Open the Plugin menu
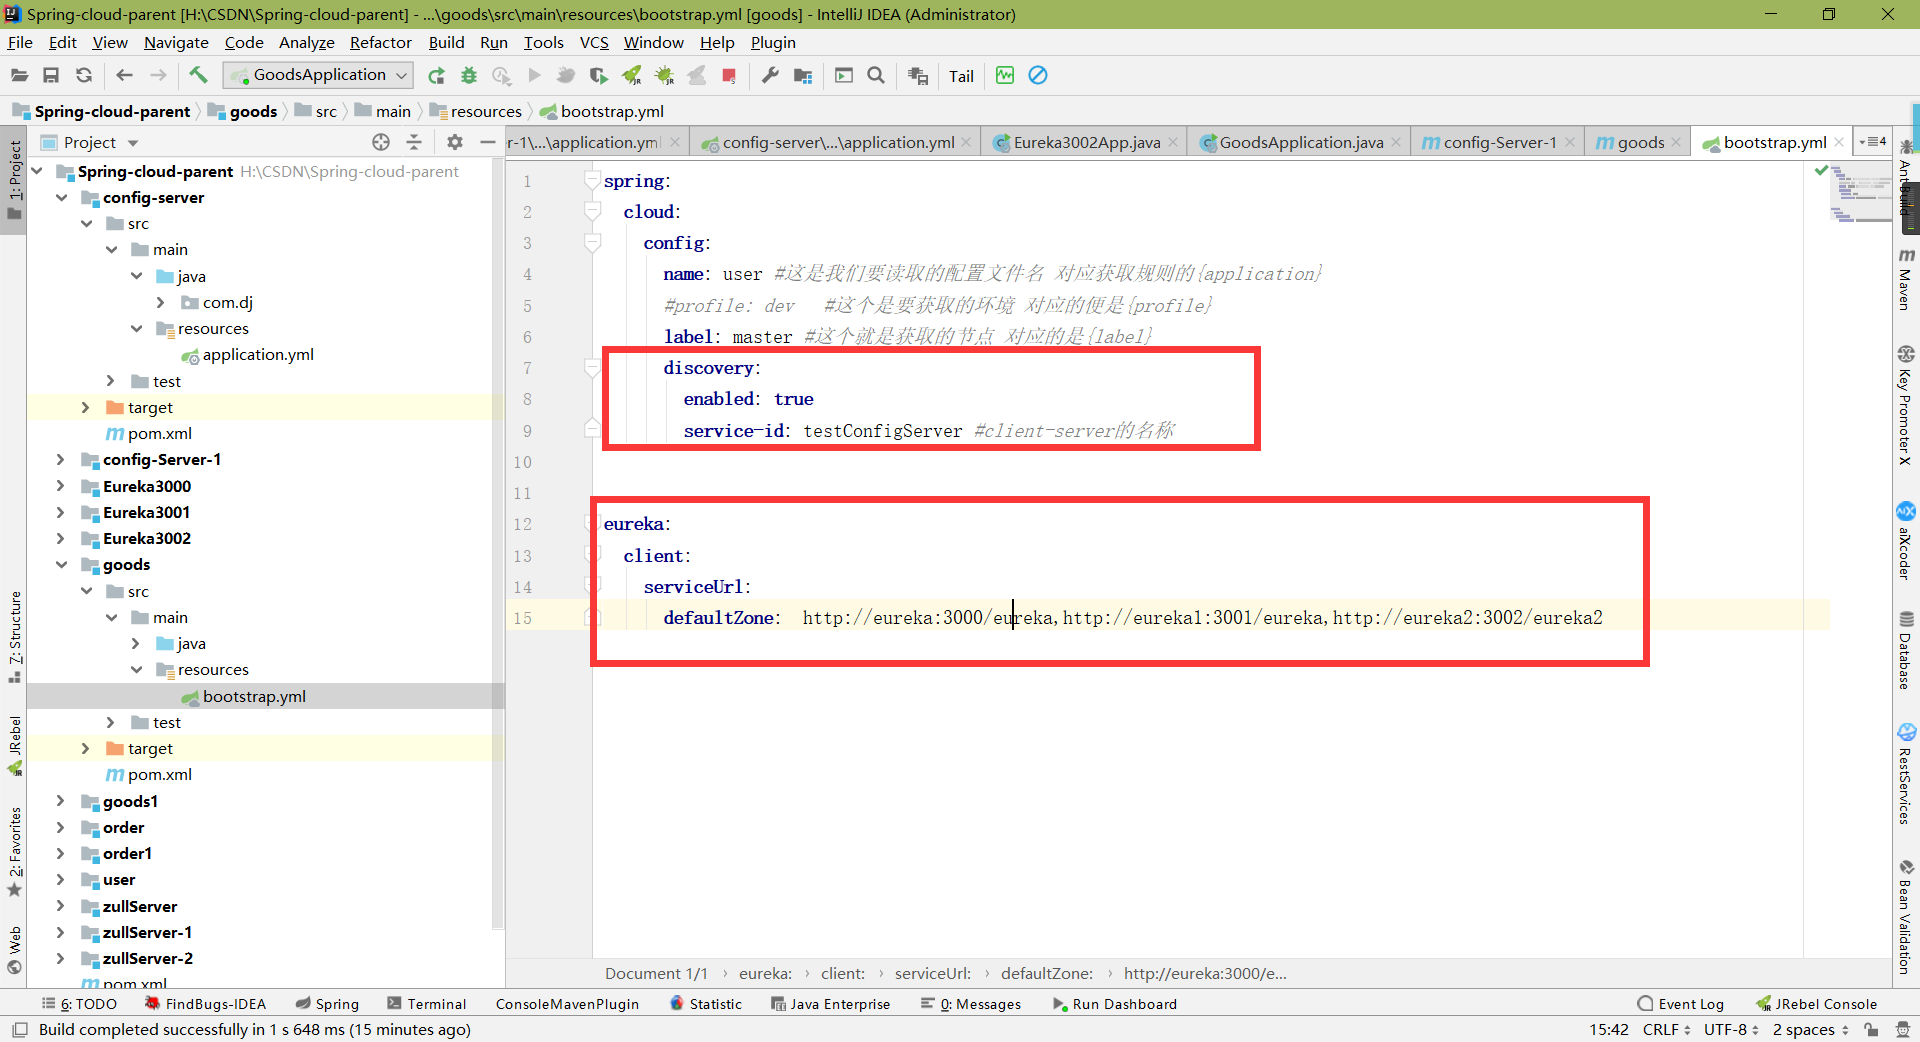Image resolution: width=1920 pixels, height=1042 pixels. [x=773, y=42]
